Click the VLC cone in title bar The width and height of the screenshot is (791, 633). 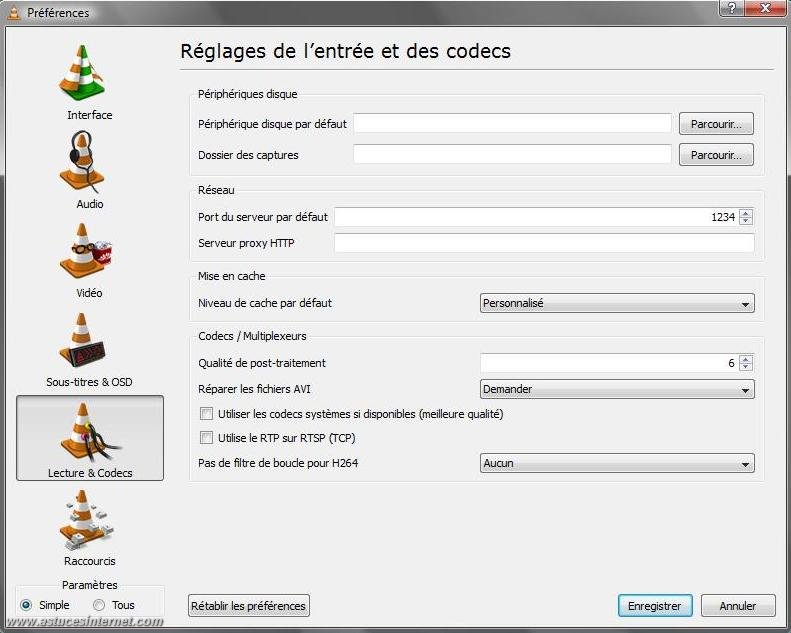point(14,13)
